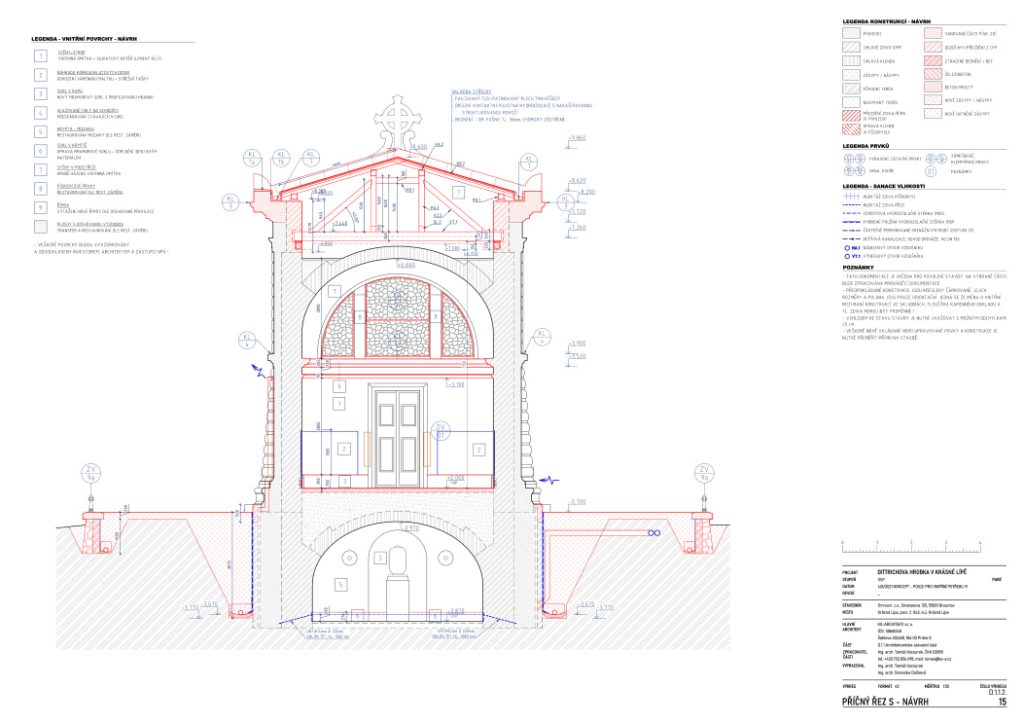Click the heading 'LEGENDA KONSTRUKCÍ - NÁVRH'
Viewport: 1024px width, 724px height.
click(x=886, y=22)
